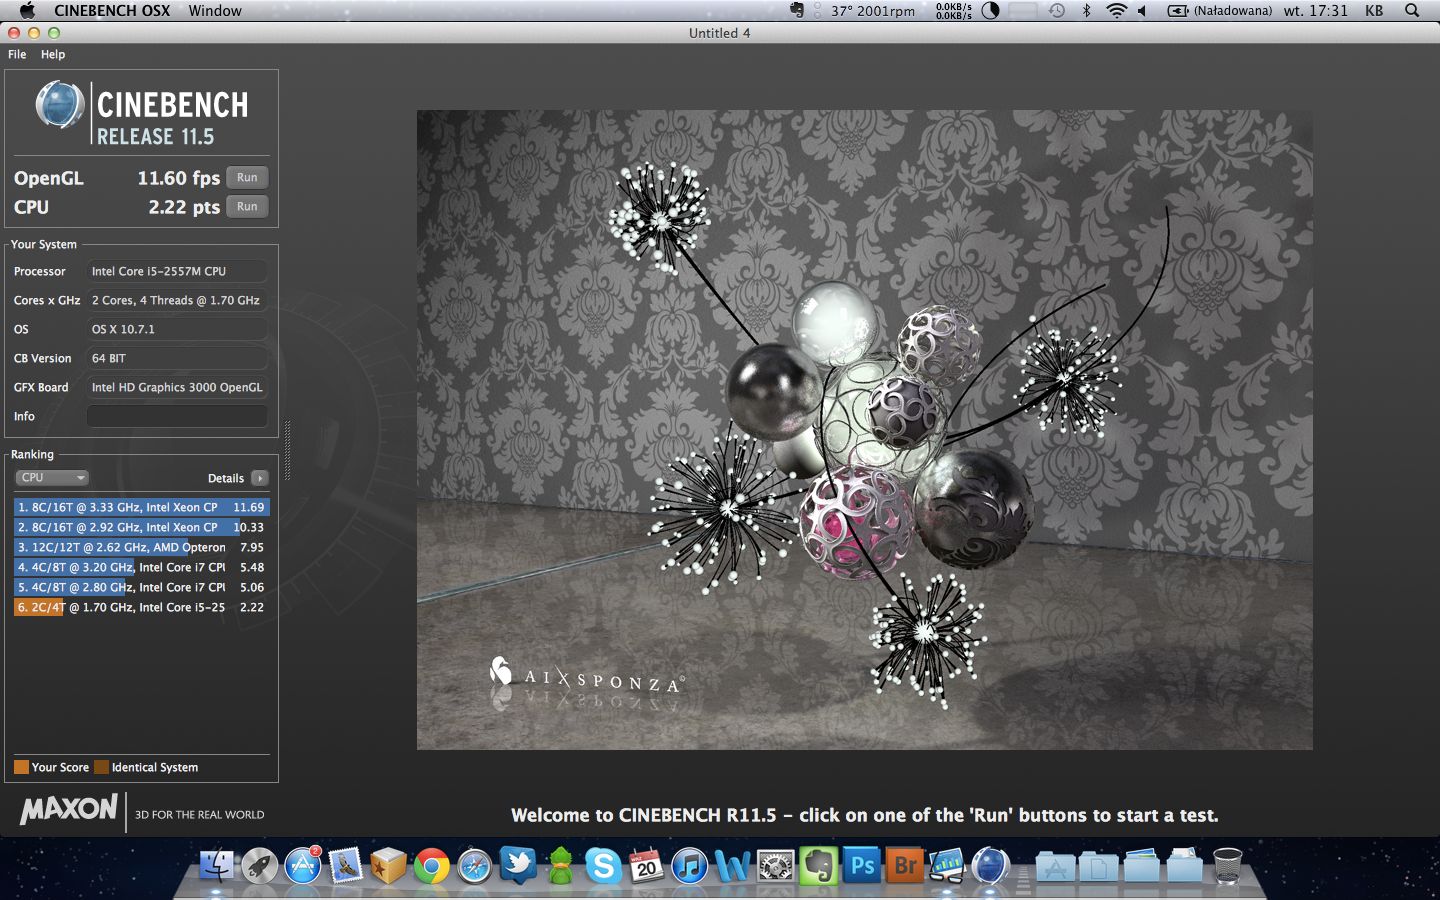Click the CB Version field 64 BIT
1440x900 pixels.
(x=177, y=358)
